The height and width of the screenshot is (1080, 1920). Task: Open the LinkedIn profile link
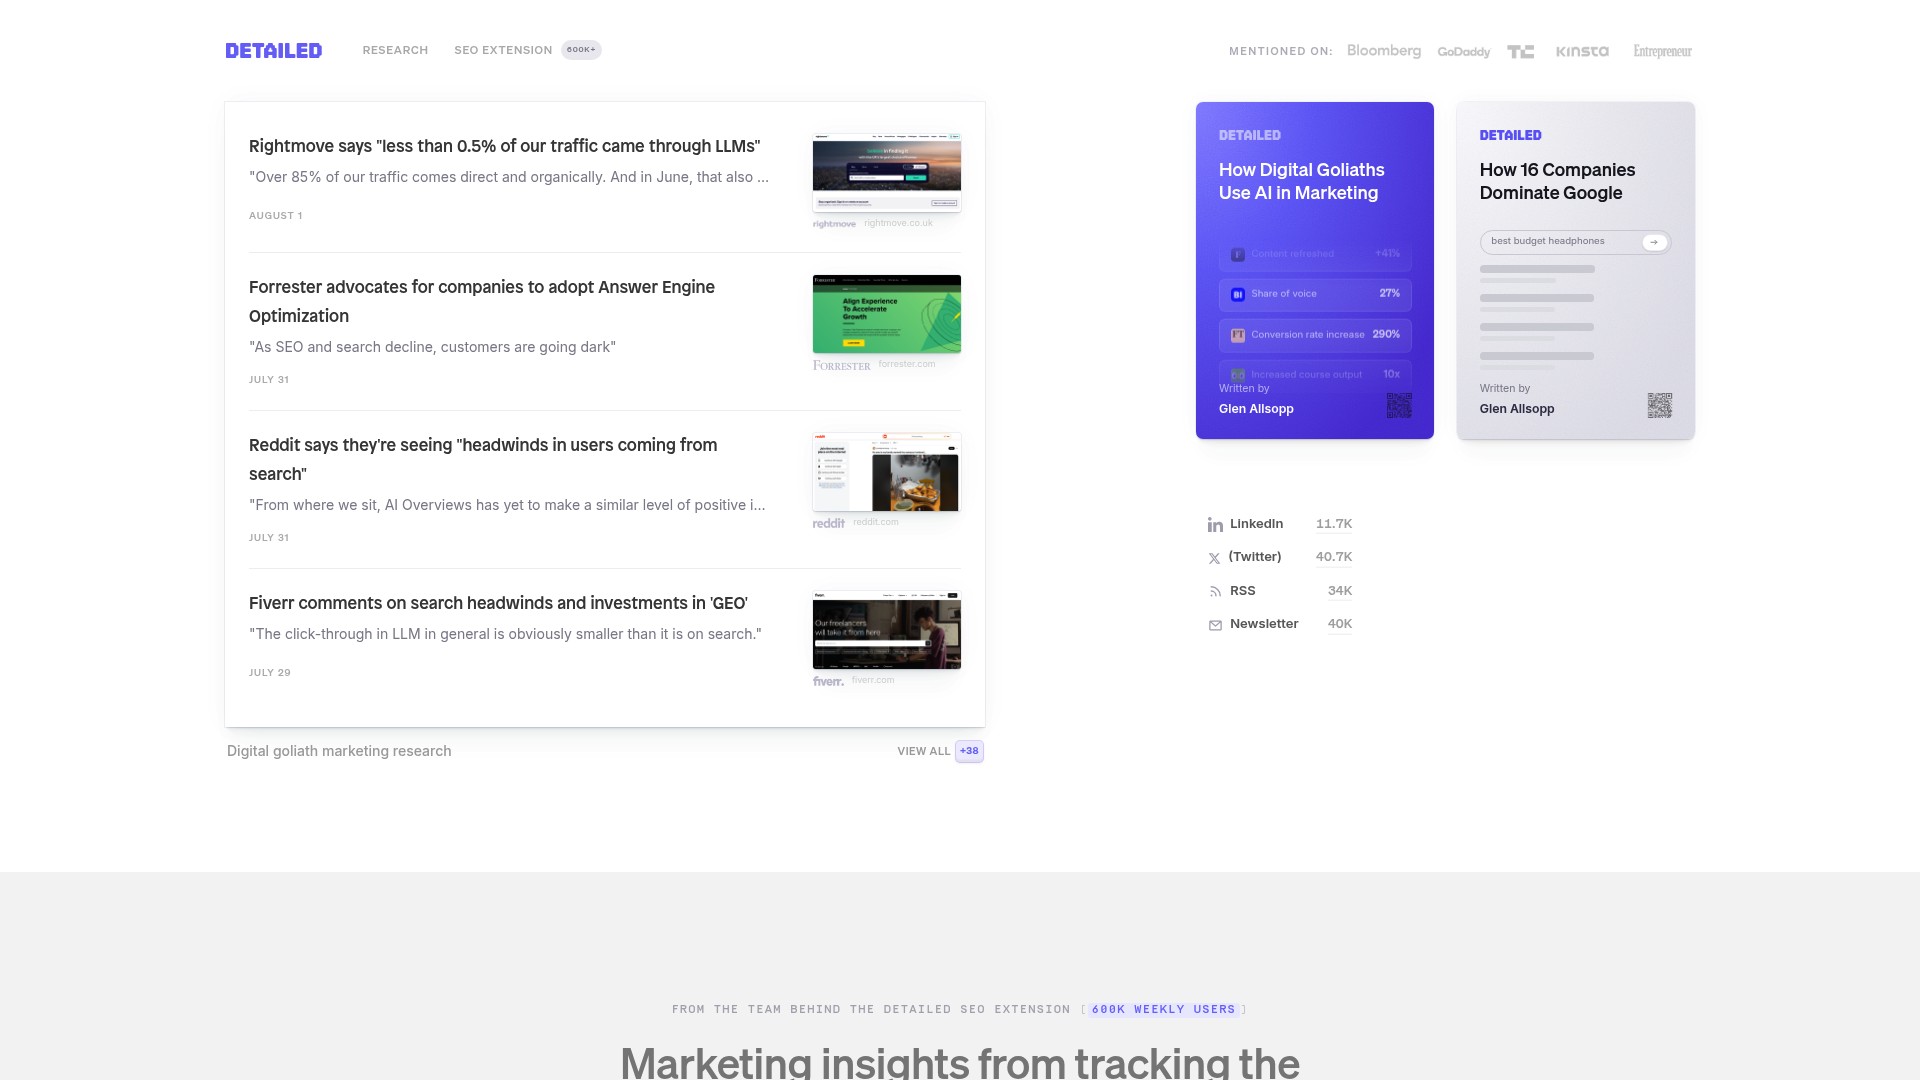1256,524
